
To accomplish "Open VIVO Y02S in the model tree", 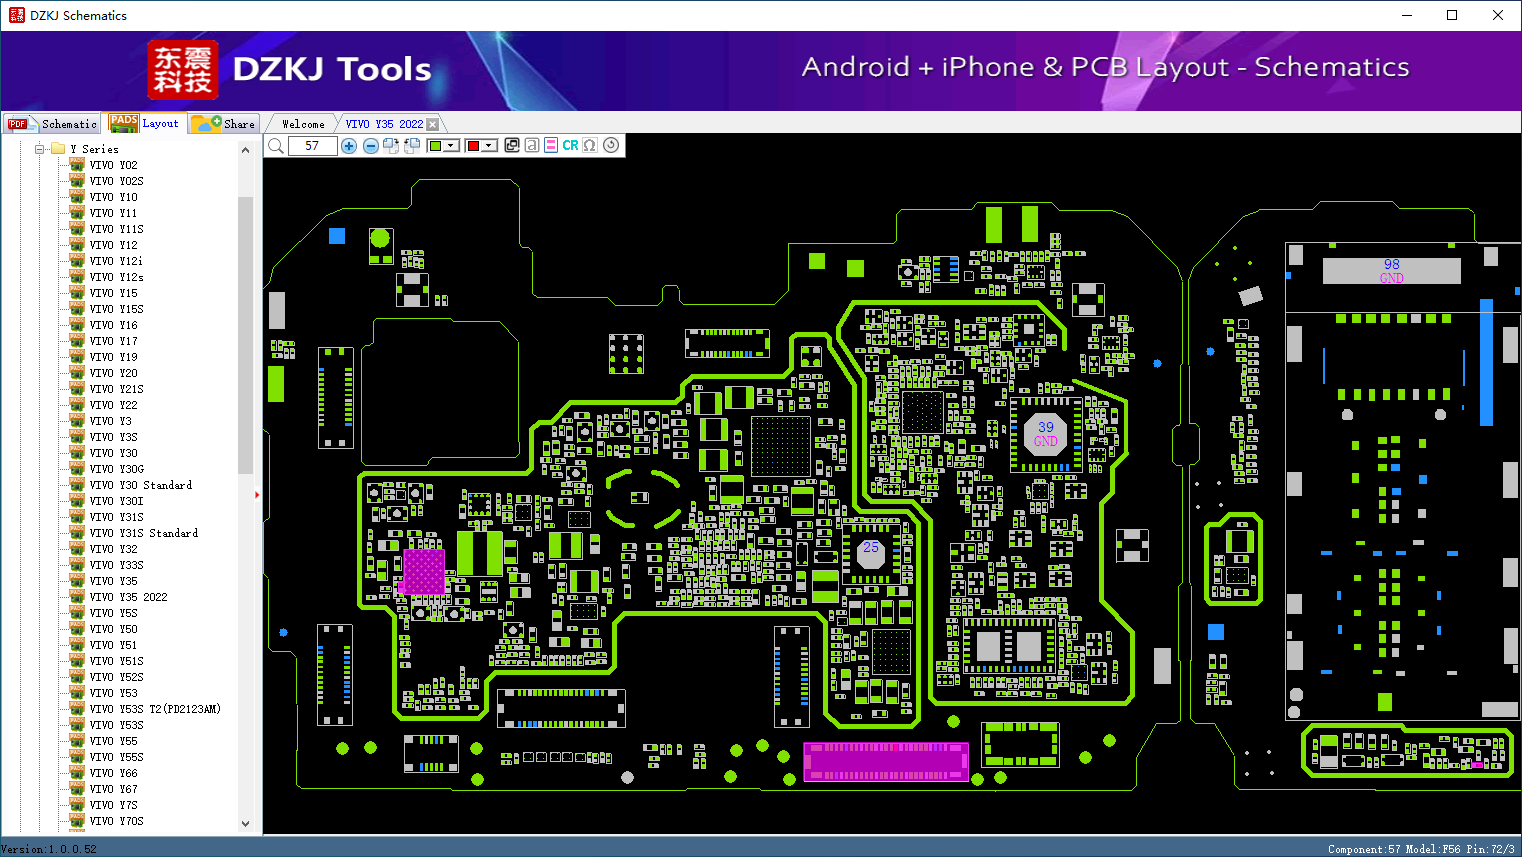I will (116, 181).
